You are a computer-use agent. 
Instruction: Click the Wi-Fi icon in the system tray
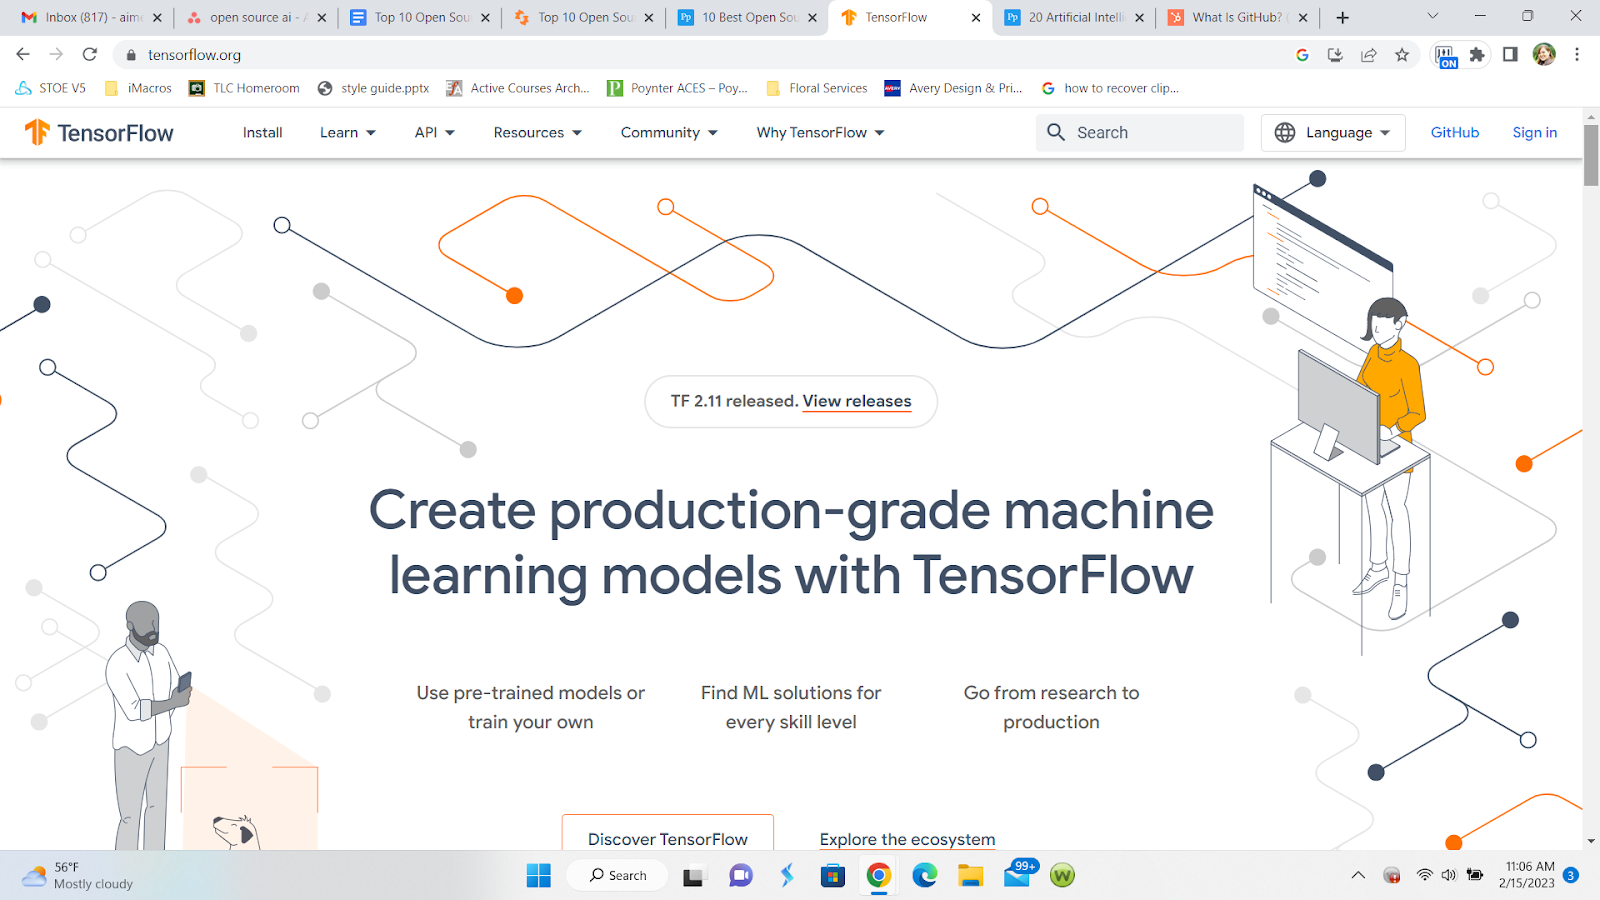(x=1424, y=875)
